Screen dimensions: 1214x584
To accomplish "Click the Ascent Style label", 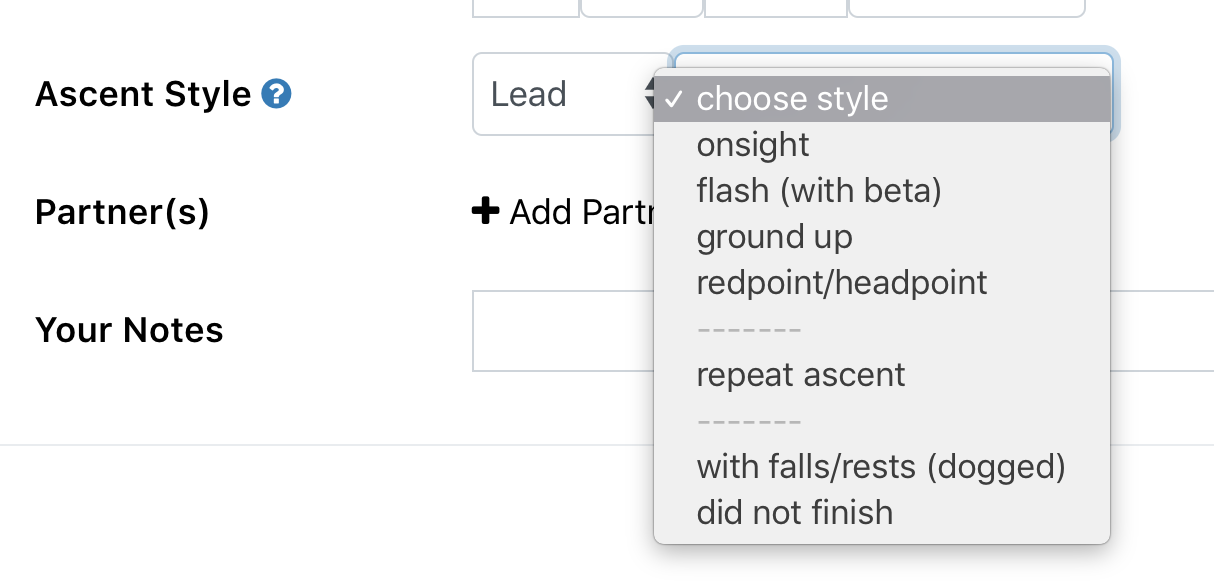I will 140,93.
